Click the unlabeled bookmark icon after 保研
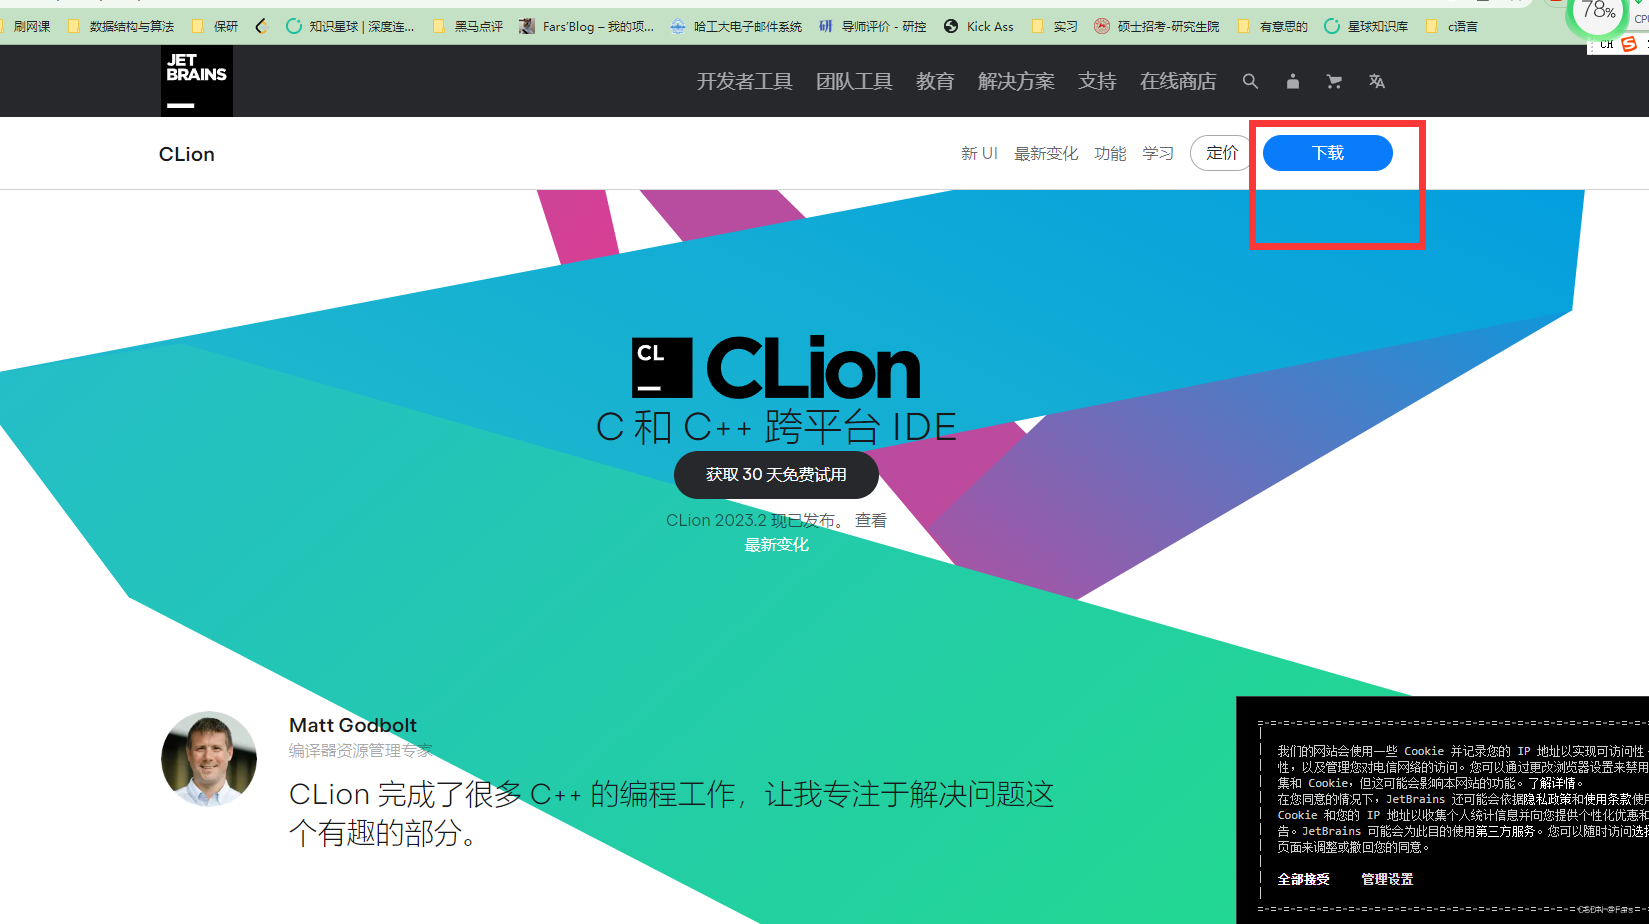The image size is (1649, 924). [x=262, y=26]
